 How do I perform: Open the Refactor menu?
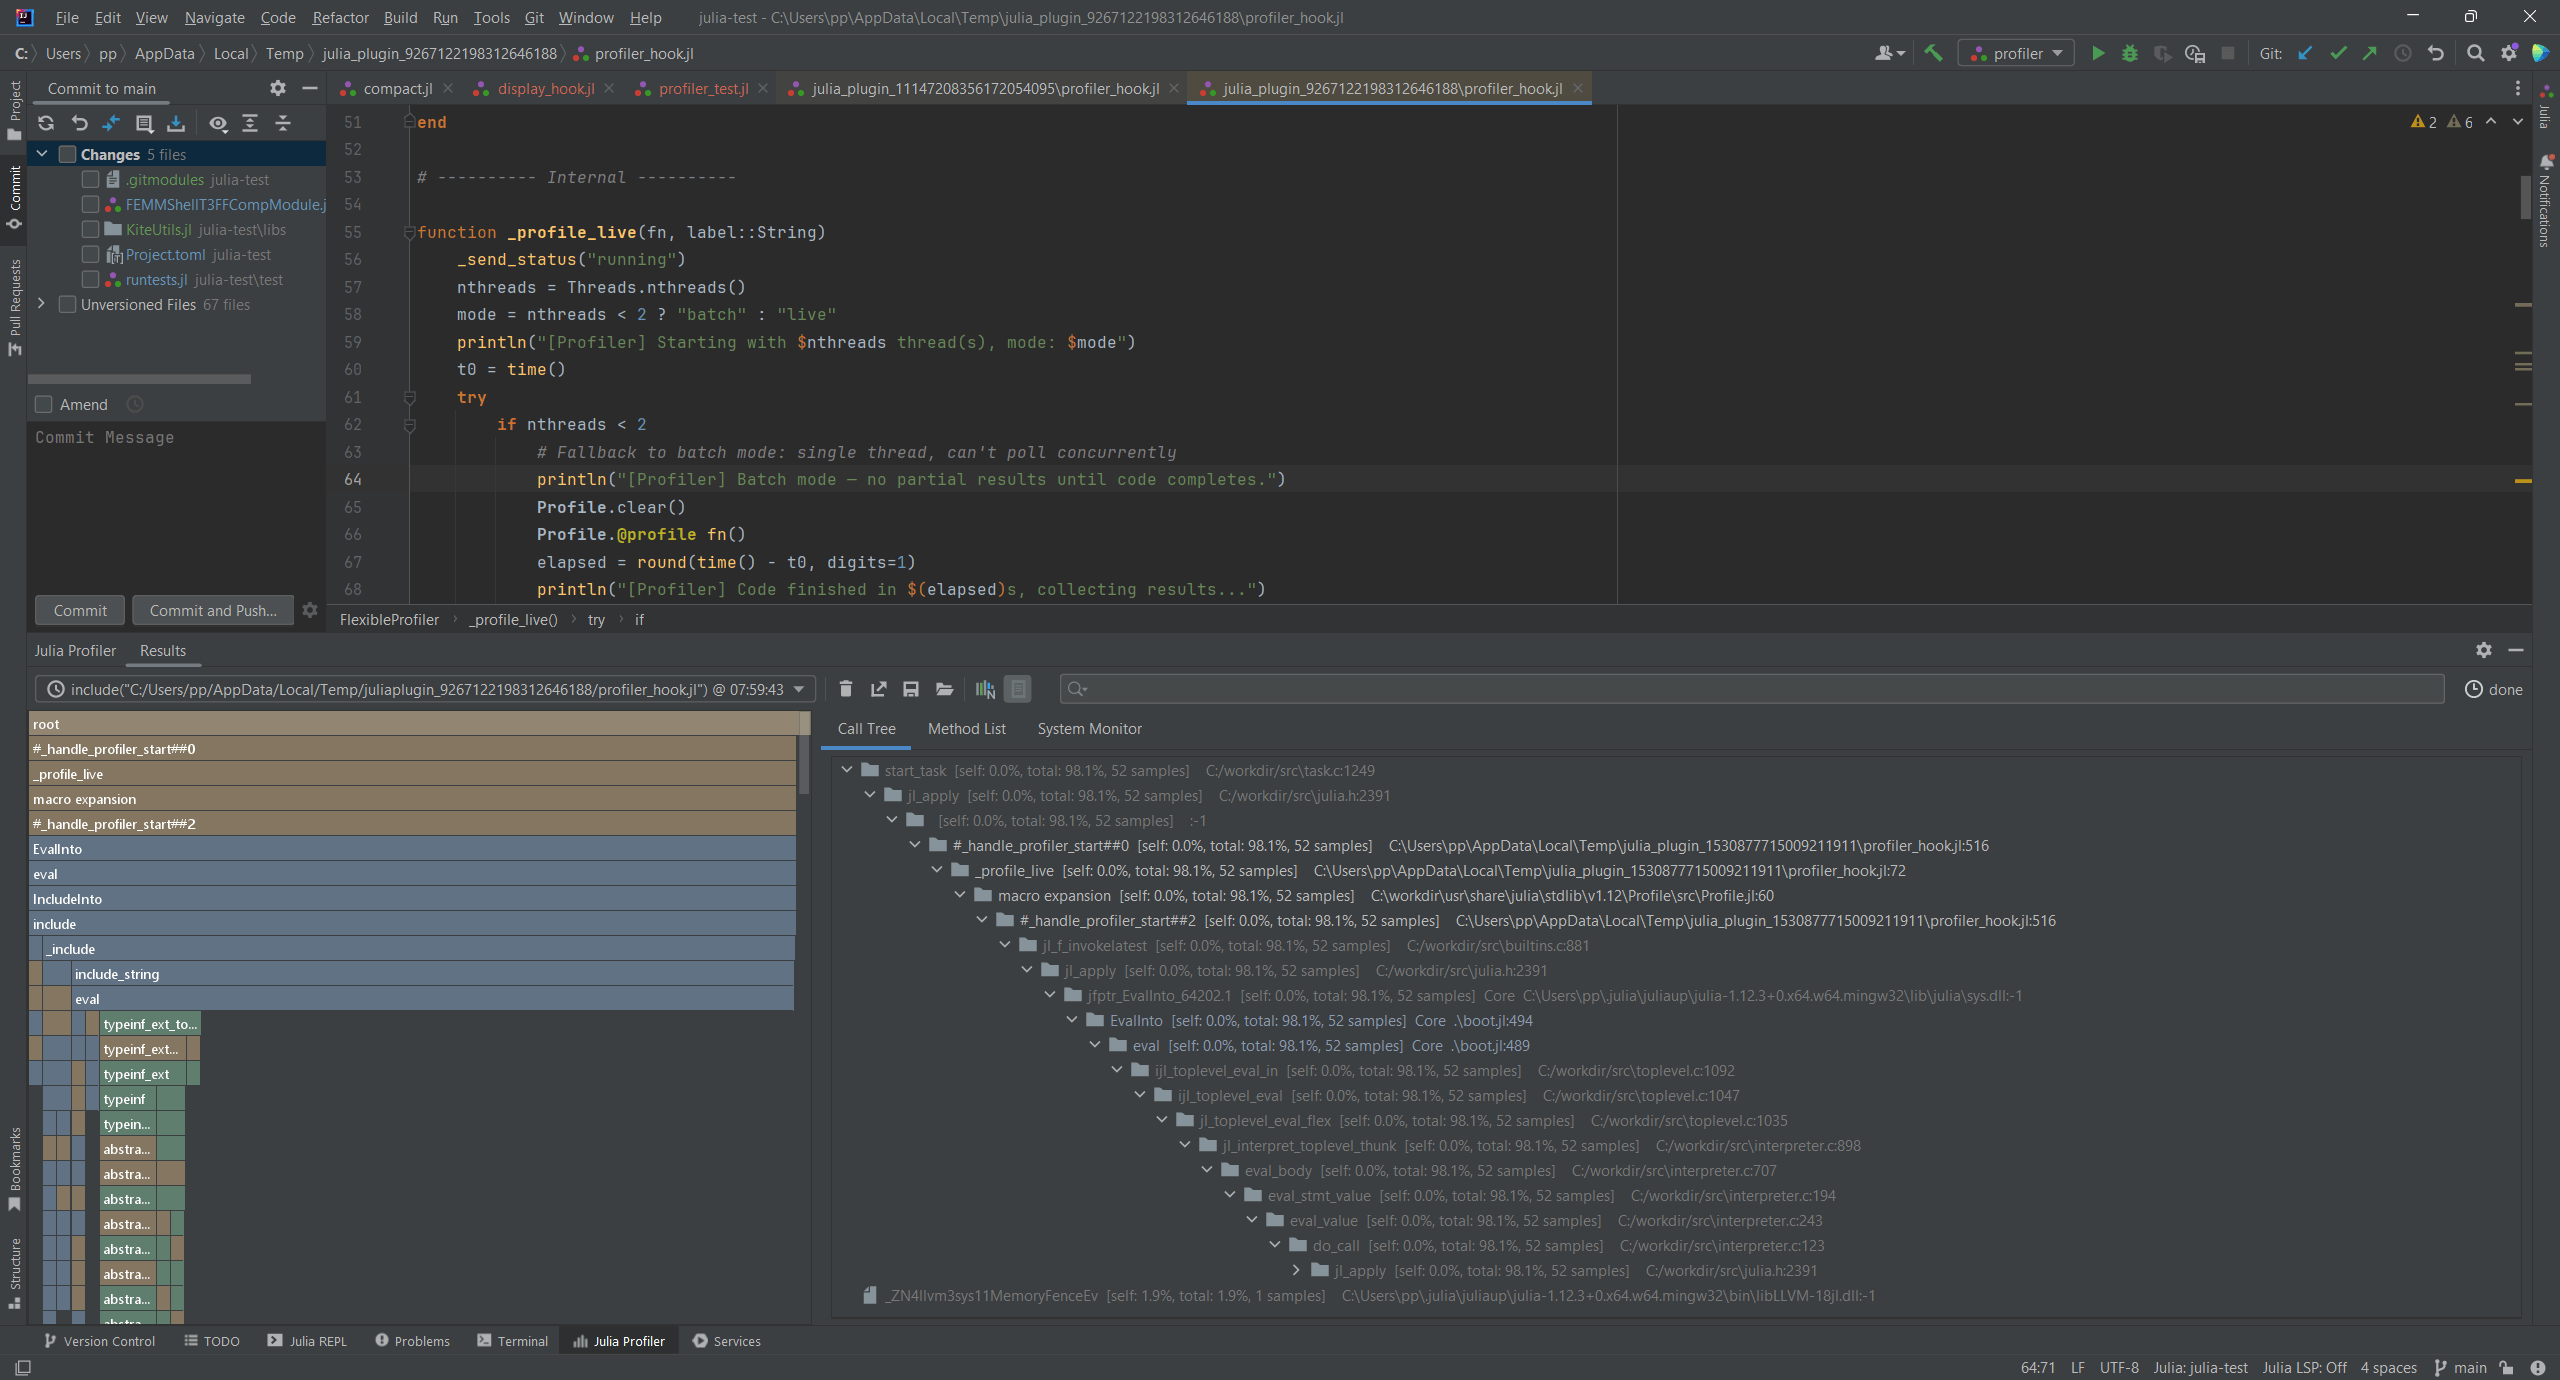(x=340, y=17)
